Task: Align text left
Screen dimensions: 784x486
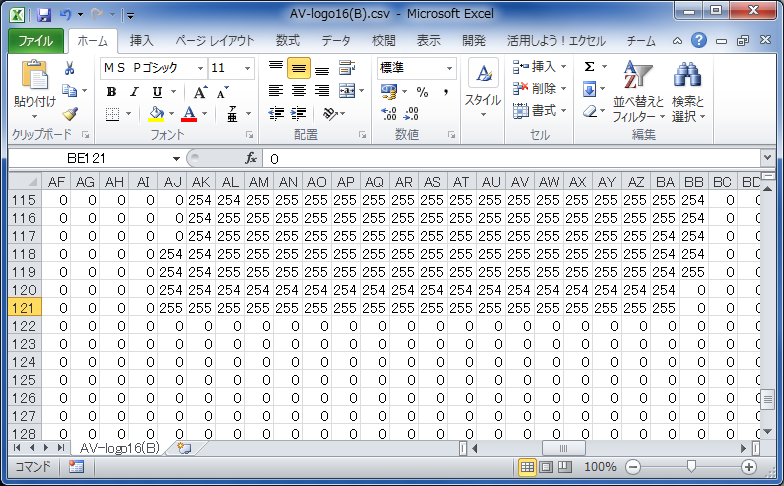Action: [x=276, y=90]
